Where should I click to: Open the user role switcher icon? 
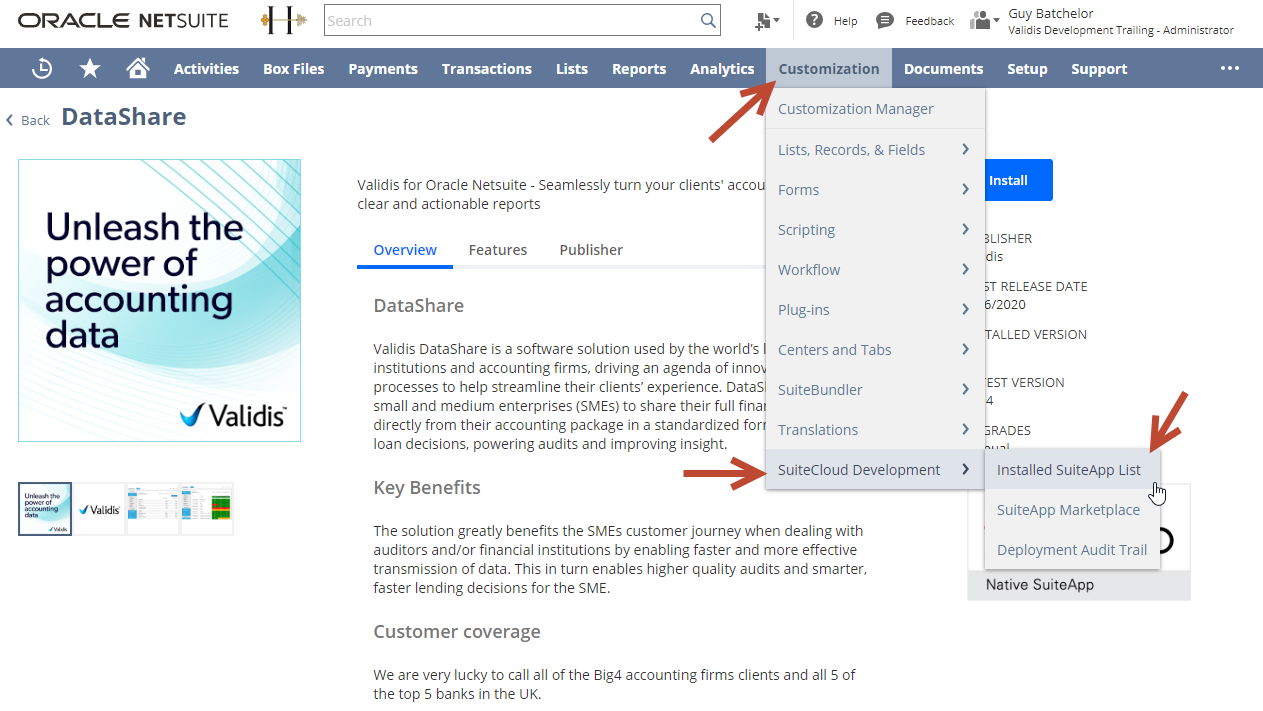984,20
